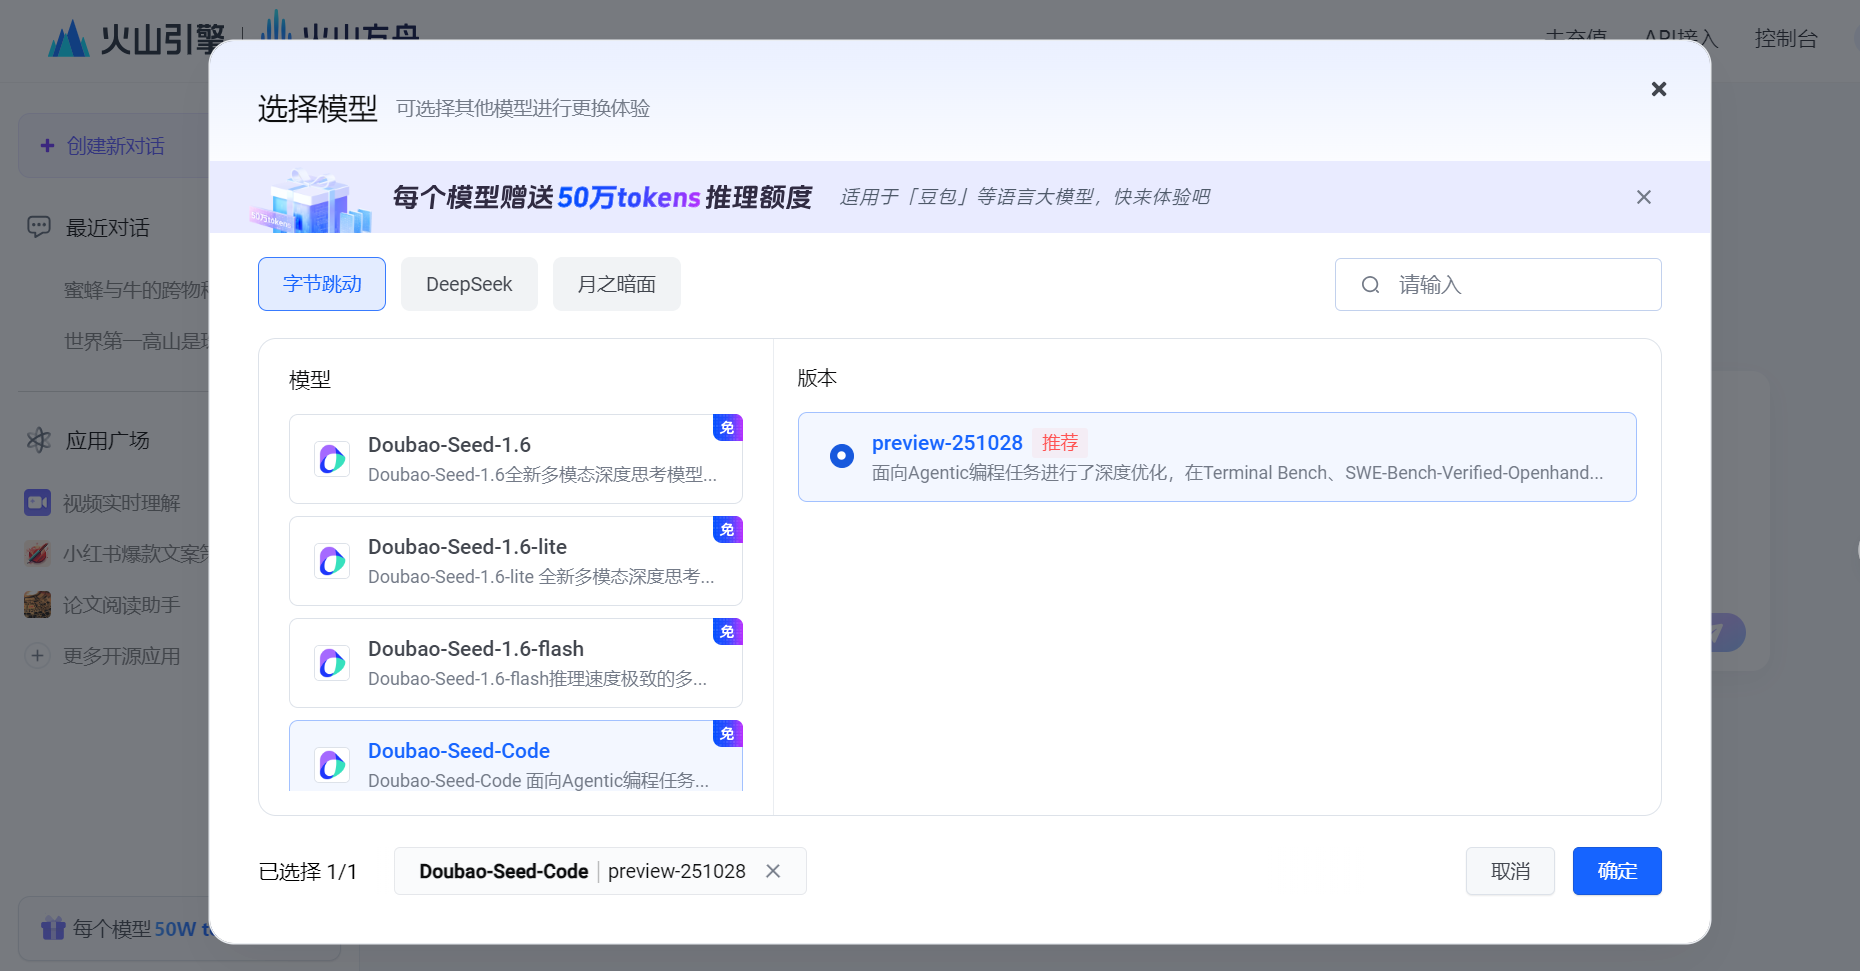The height and width of the screenshot is (971, 1860).
Task: Click the preview-251028 version title
Action: tap(947, 443)
